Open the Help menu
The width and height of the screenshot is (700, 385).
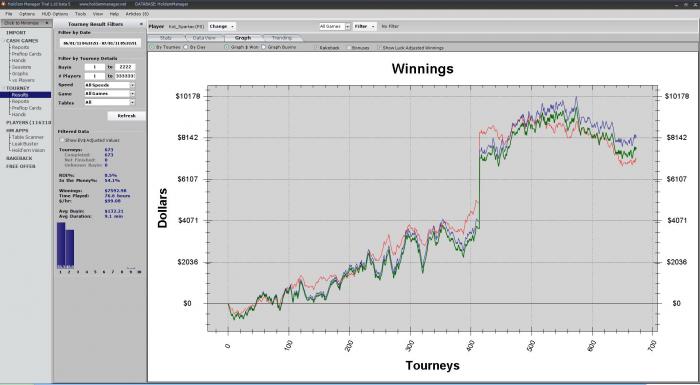(x=114, y=14)
